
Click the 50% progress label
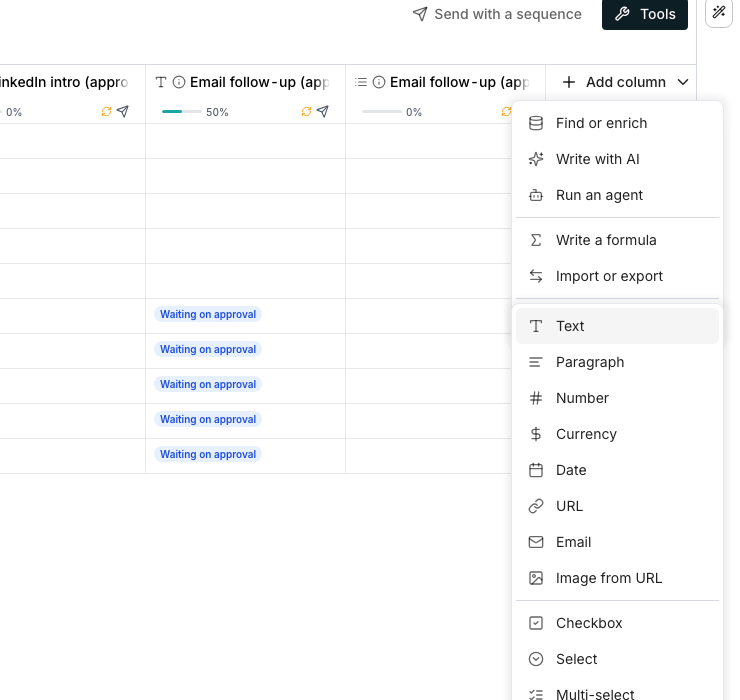(217, 112)
